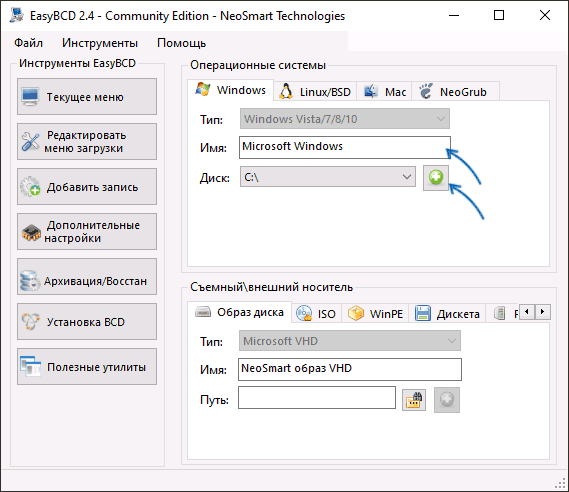Minimize the EasyBCD window
Screen dimensions: 569x492
pos(454,15)
